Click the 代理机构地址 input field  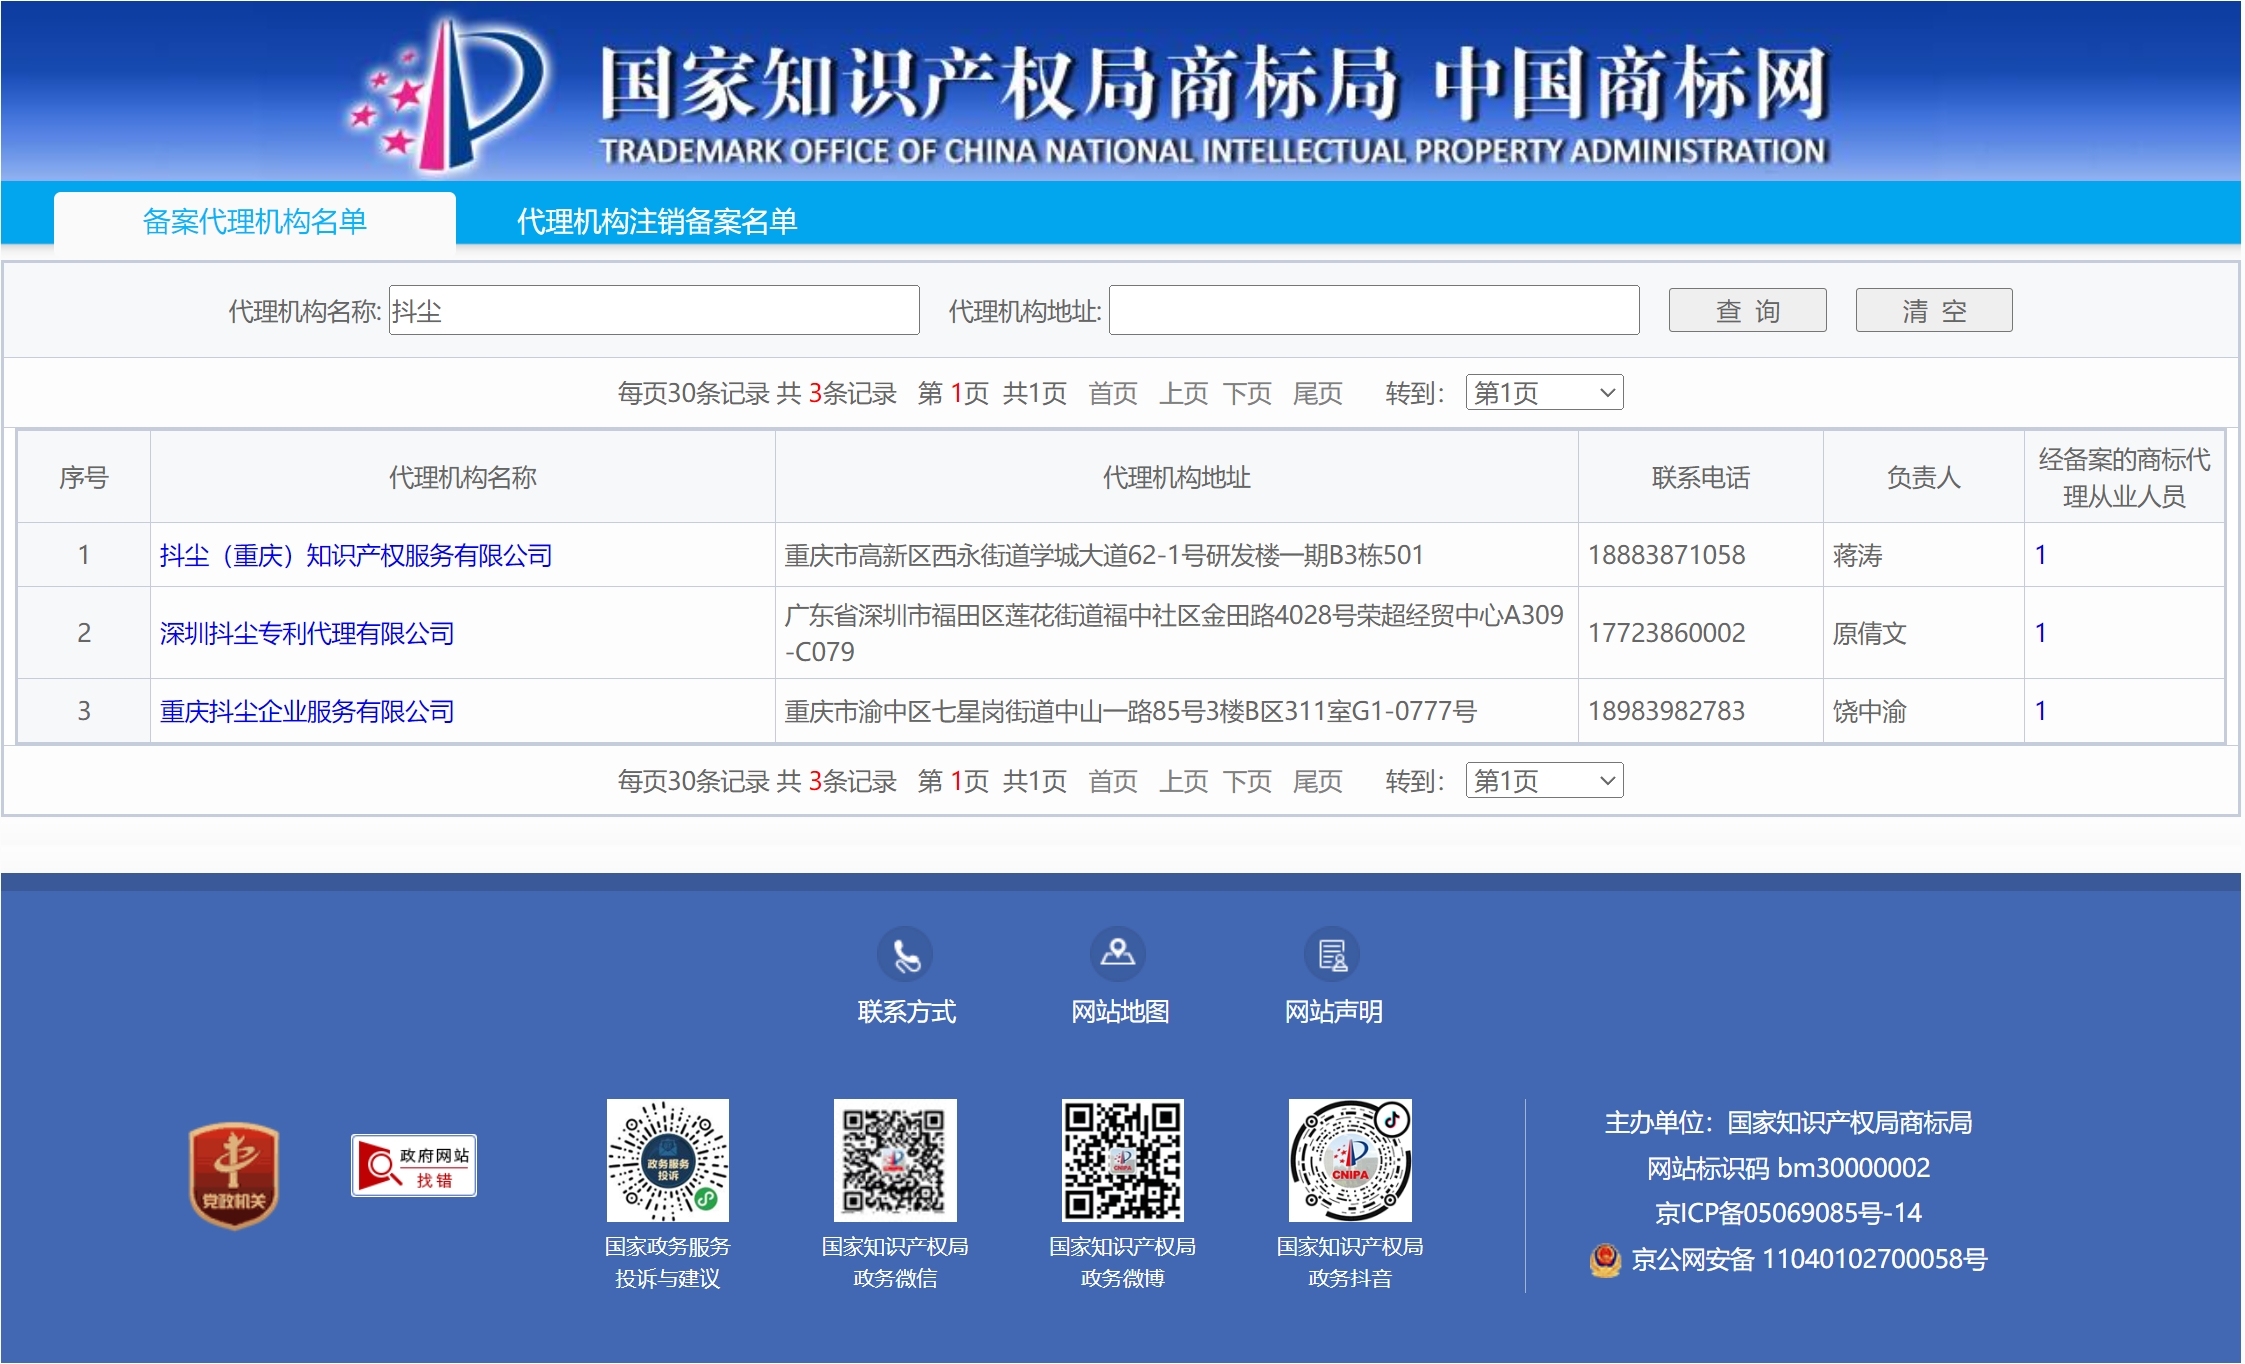pos(1374,311)
